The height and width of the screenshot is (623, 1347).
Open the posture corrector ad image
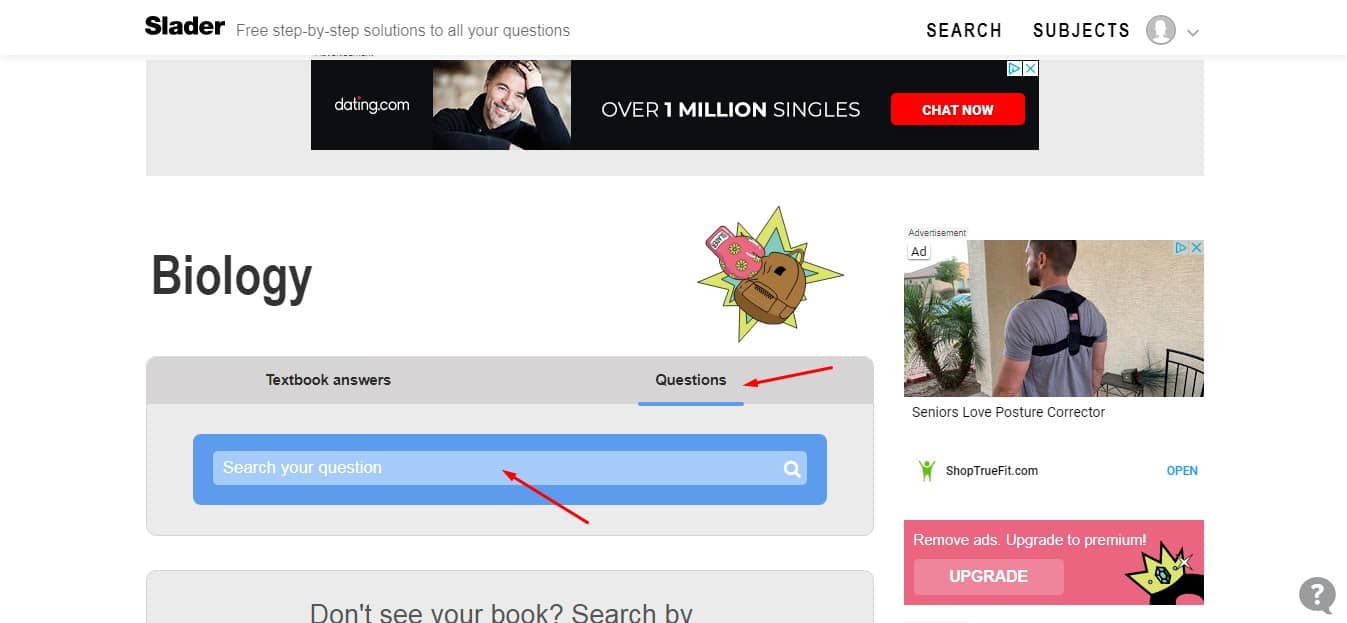click(1054, 318)
